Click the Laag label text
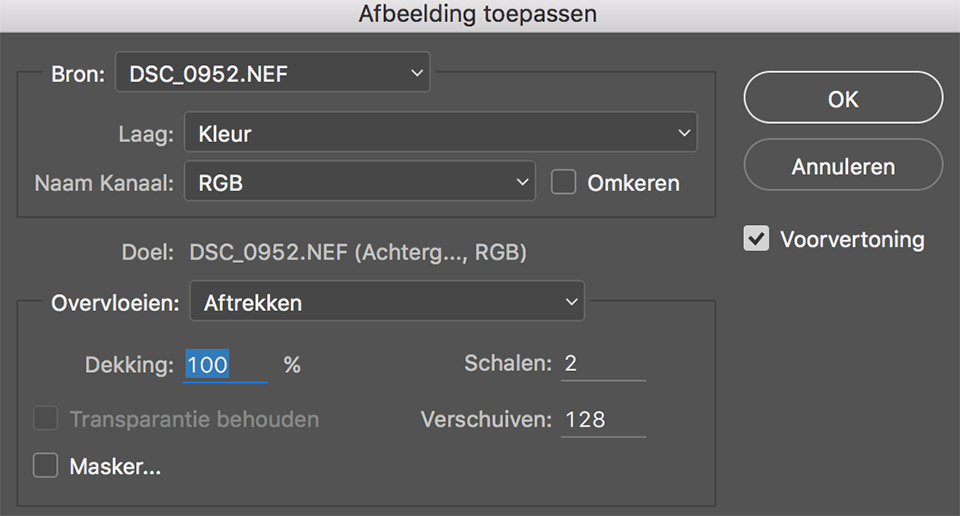960x516 pixels. pos(145,132)
